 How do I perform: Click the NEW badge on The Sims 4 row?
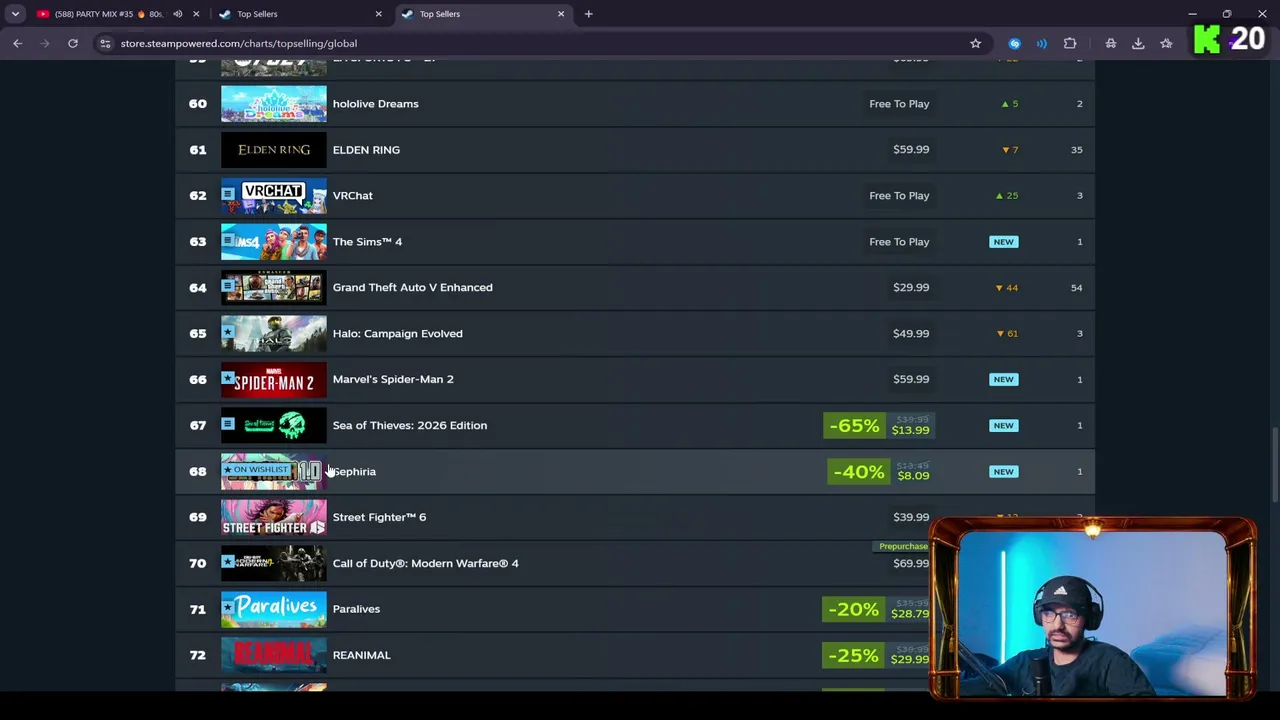pos(1003,242)
